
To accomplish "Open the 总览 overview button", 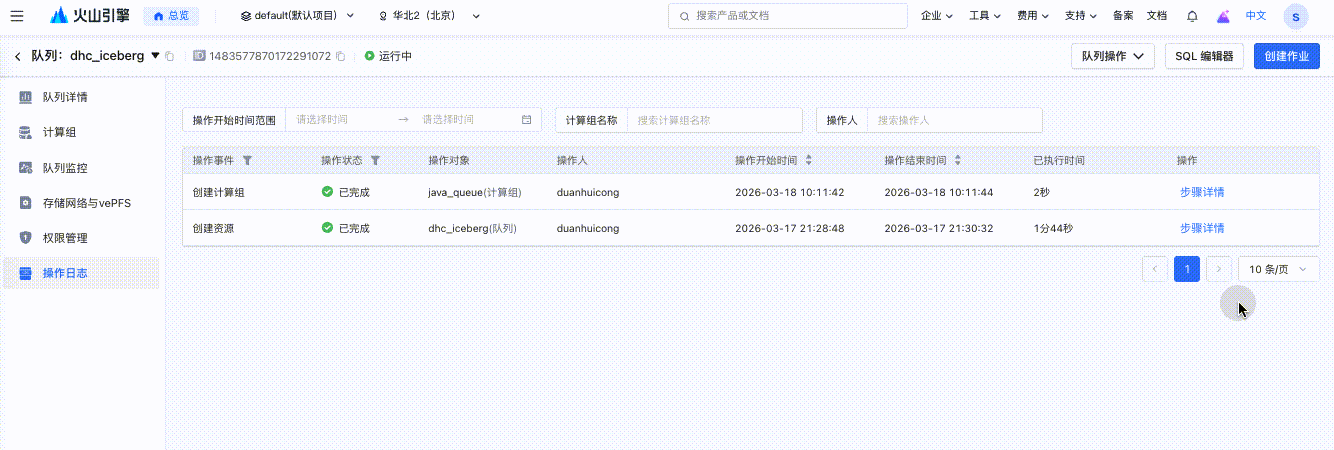I will tap(170, 16).
